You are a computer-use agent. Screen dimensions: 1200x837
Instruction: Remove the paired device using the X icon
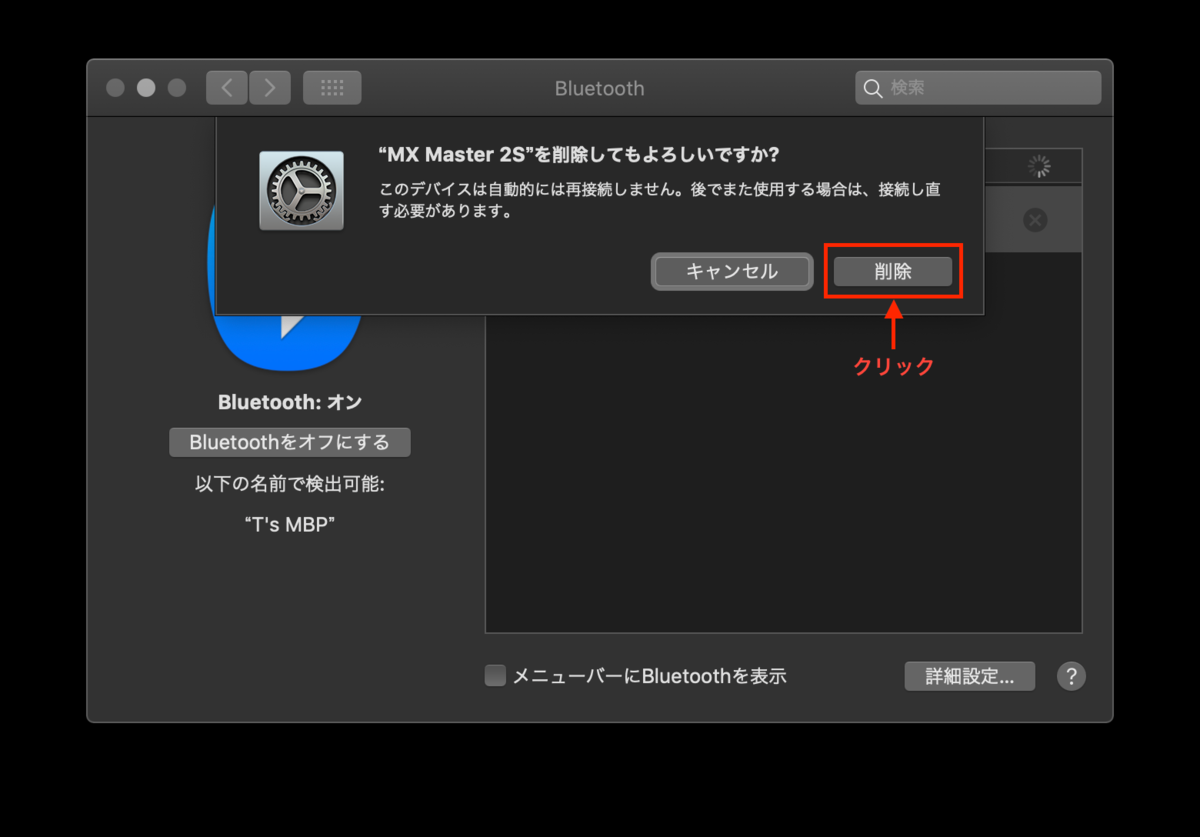(x=1035, y=221)
